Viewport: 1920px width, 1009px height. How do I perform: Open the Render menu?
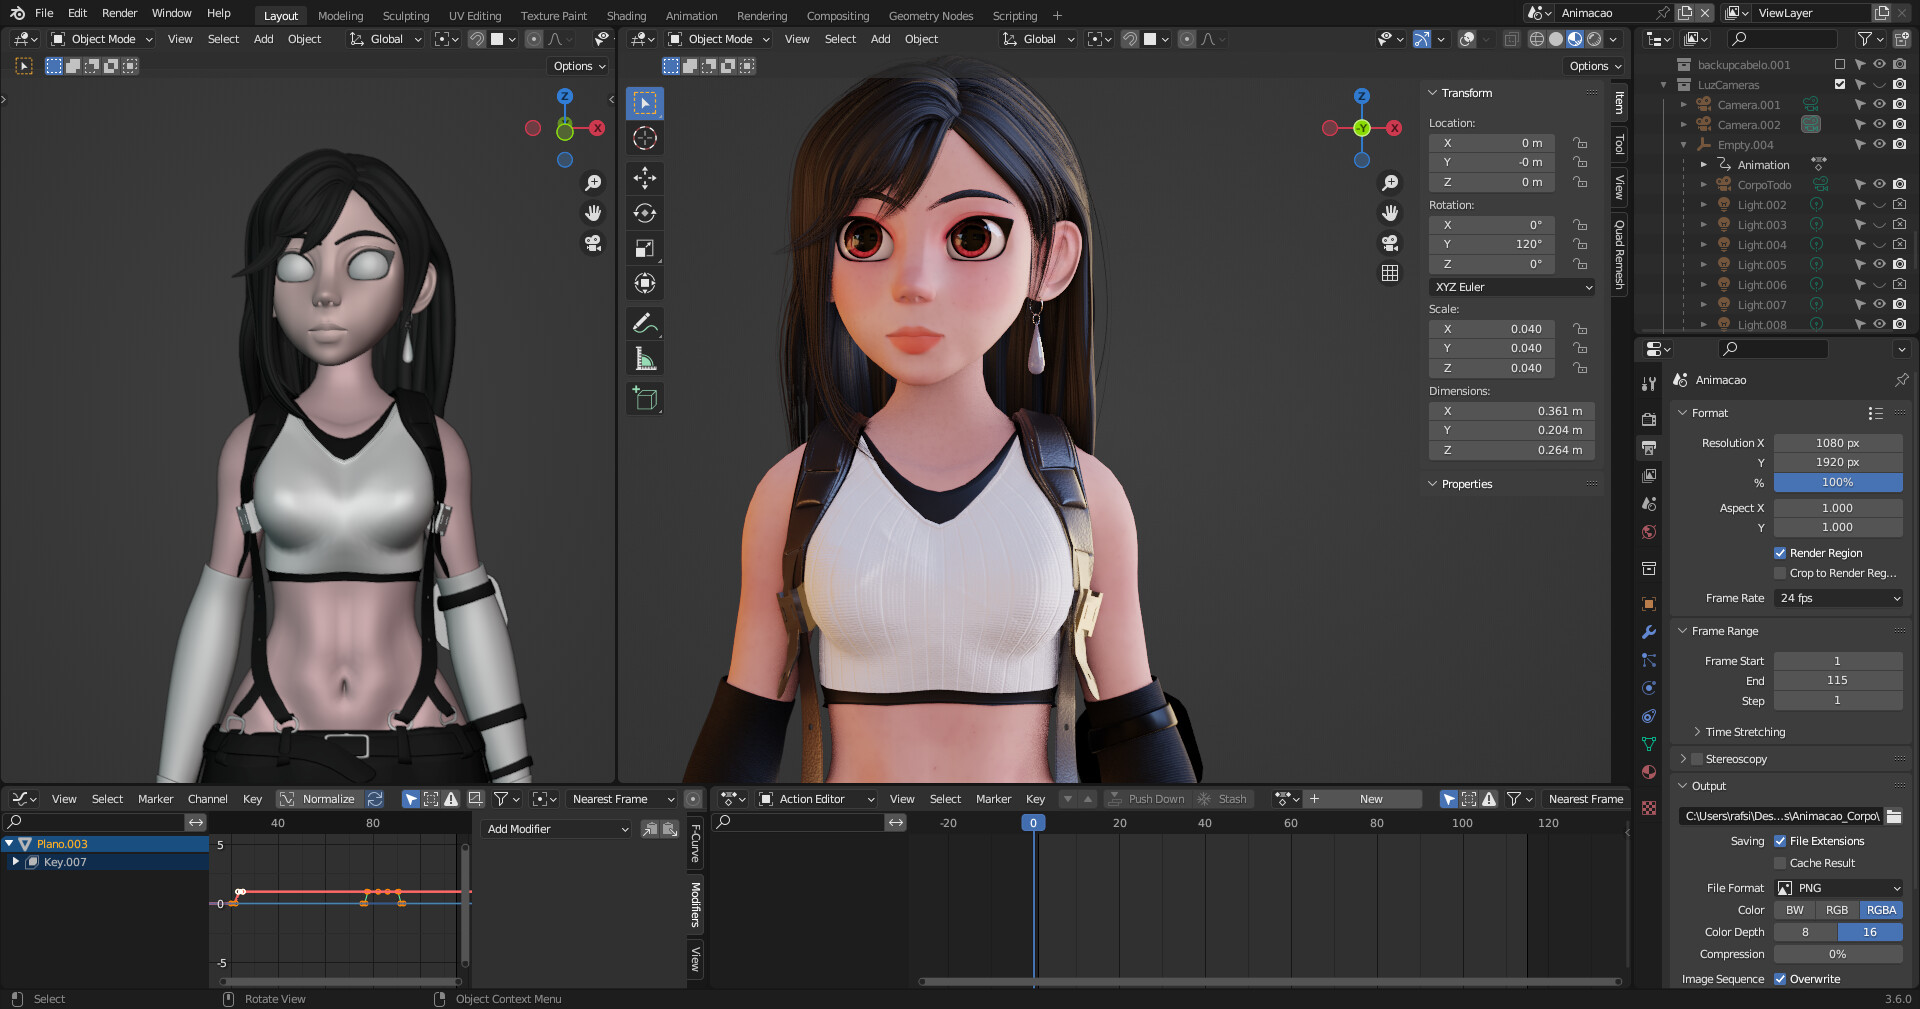click(119, 13)
